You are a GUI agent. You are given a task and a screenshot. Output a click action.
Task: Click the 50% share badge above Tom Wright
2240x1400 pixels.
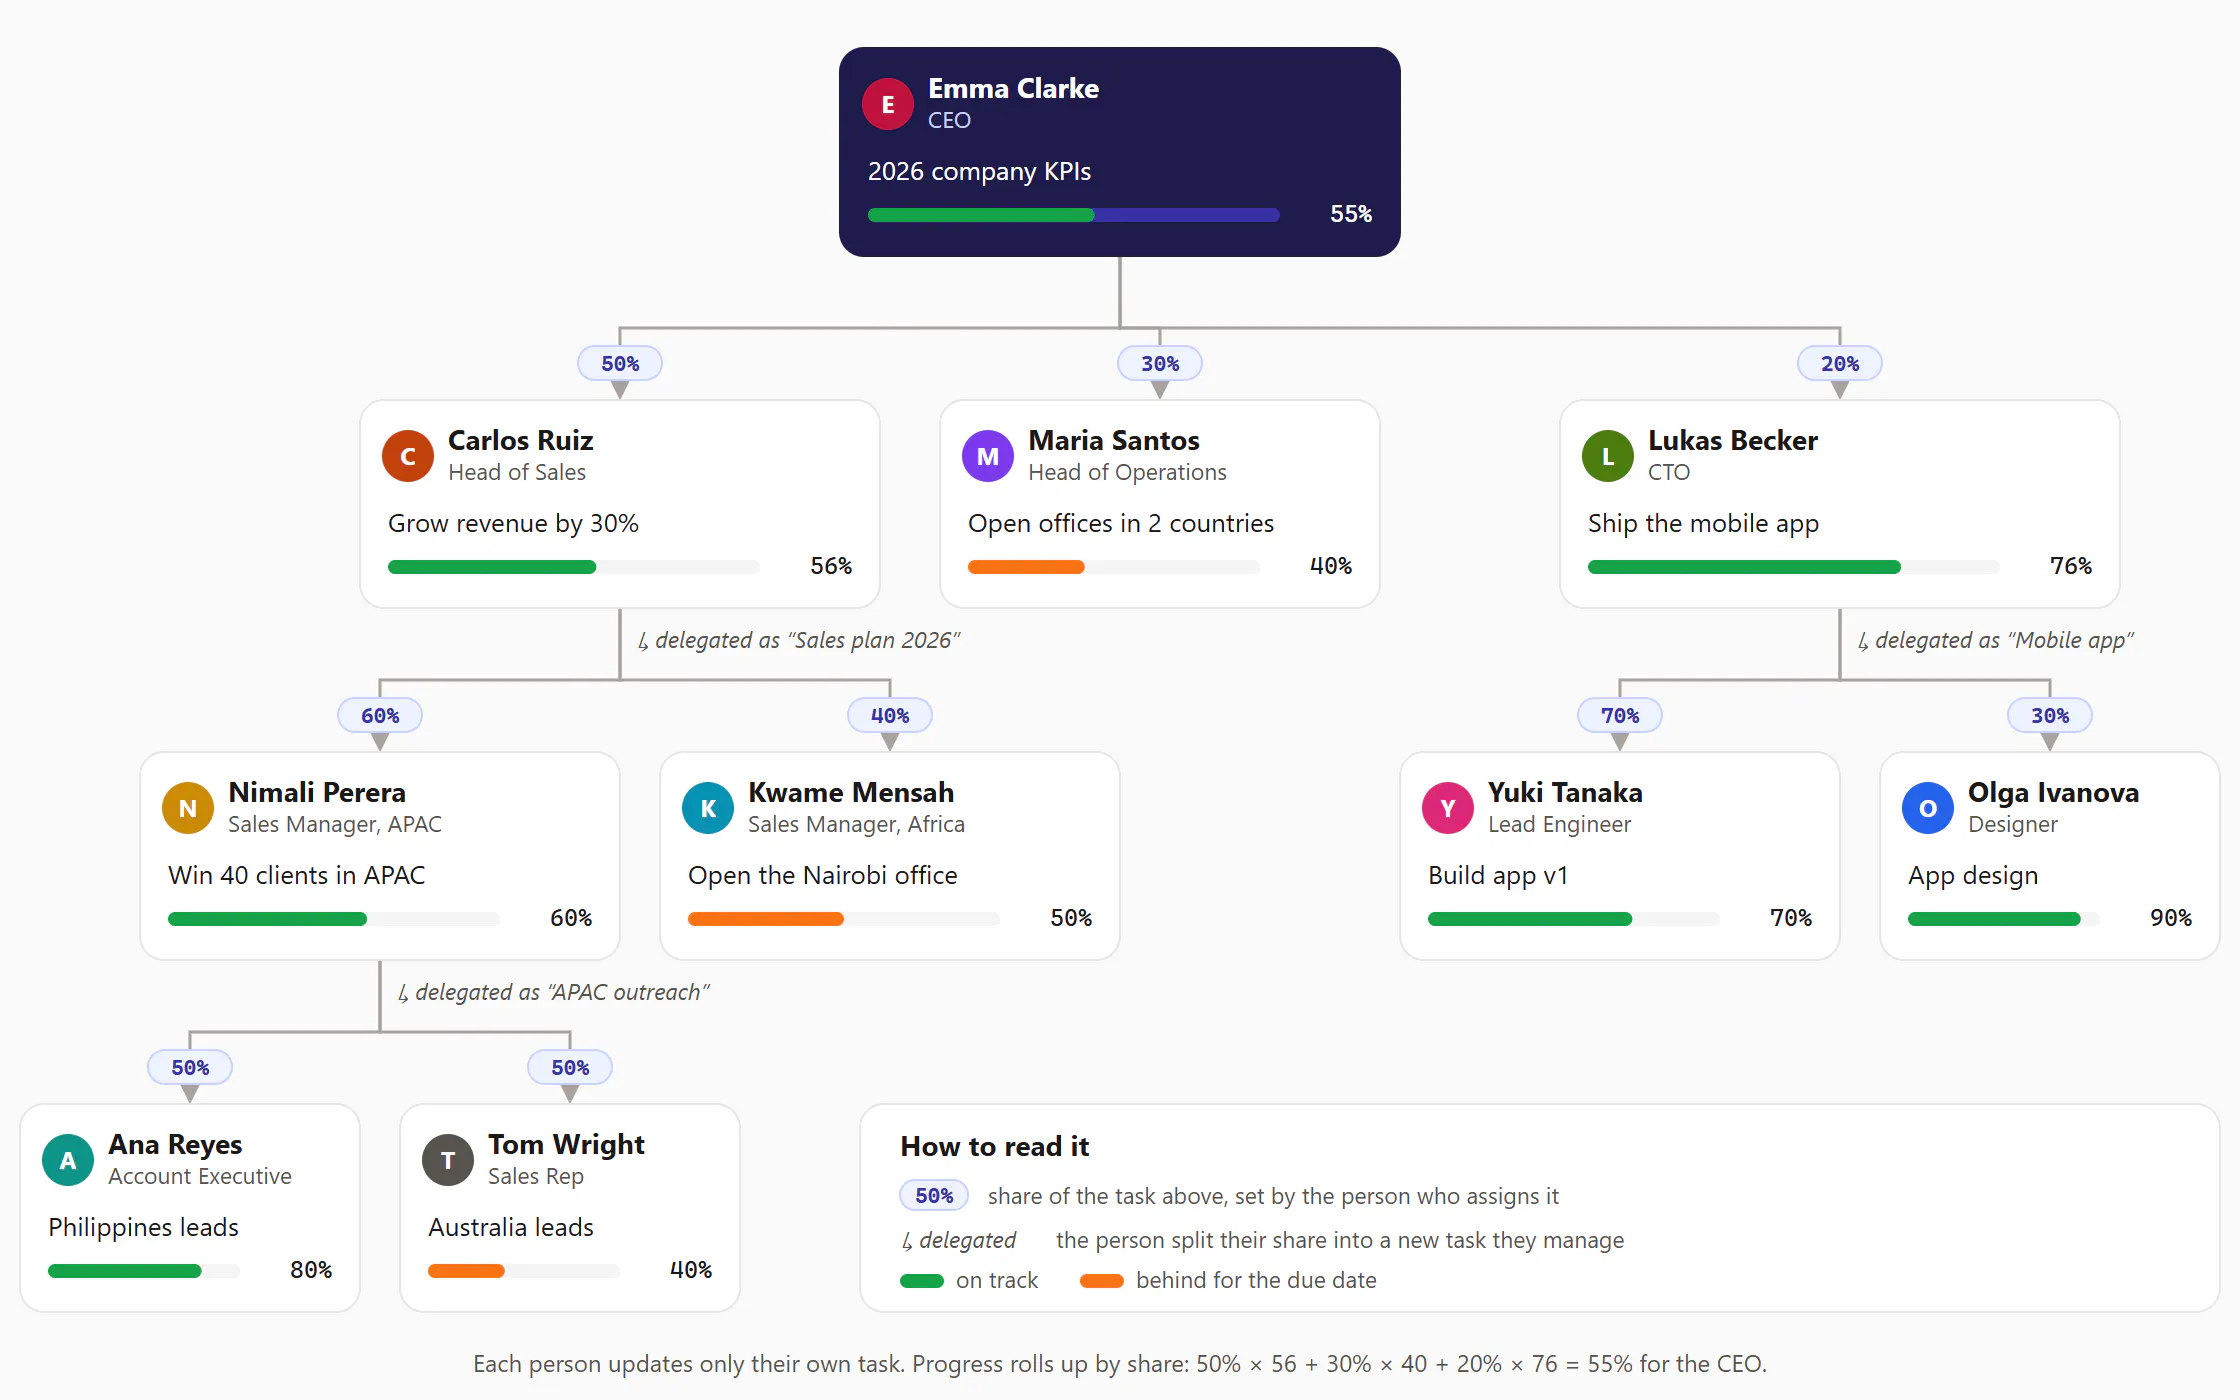click(x=570, y=1067)
